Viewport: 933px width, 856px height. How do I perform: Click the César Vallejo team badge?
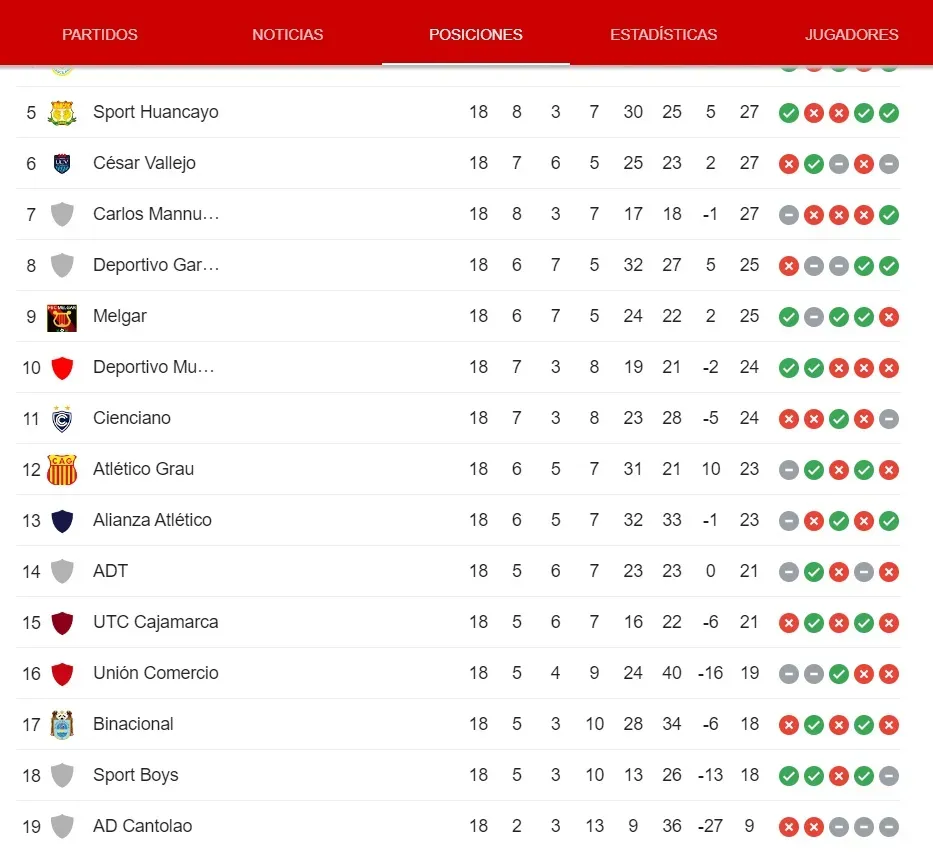(x=62, y=163)
